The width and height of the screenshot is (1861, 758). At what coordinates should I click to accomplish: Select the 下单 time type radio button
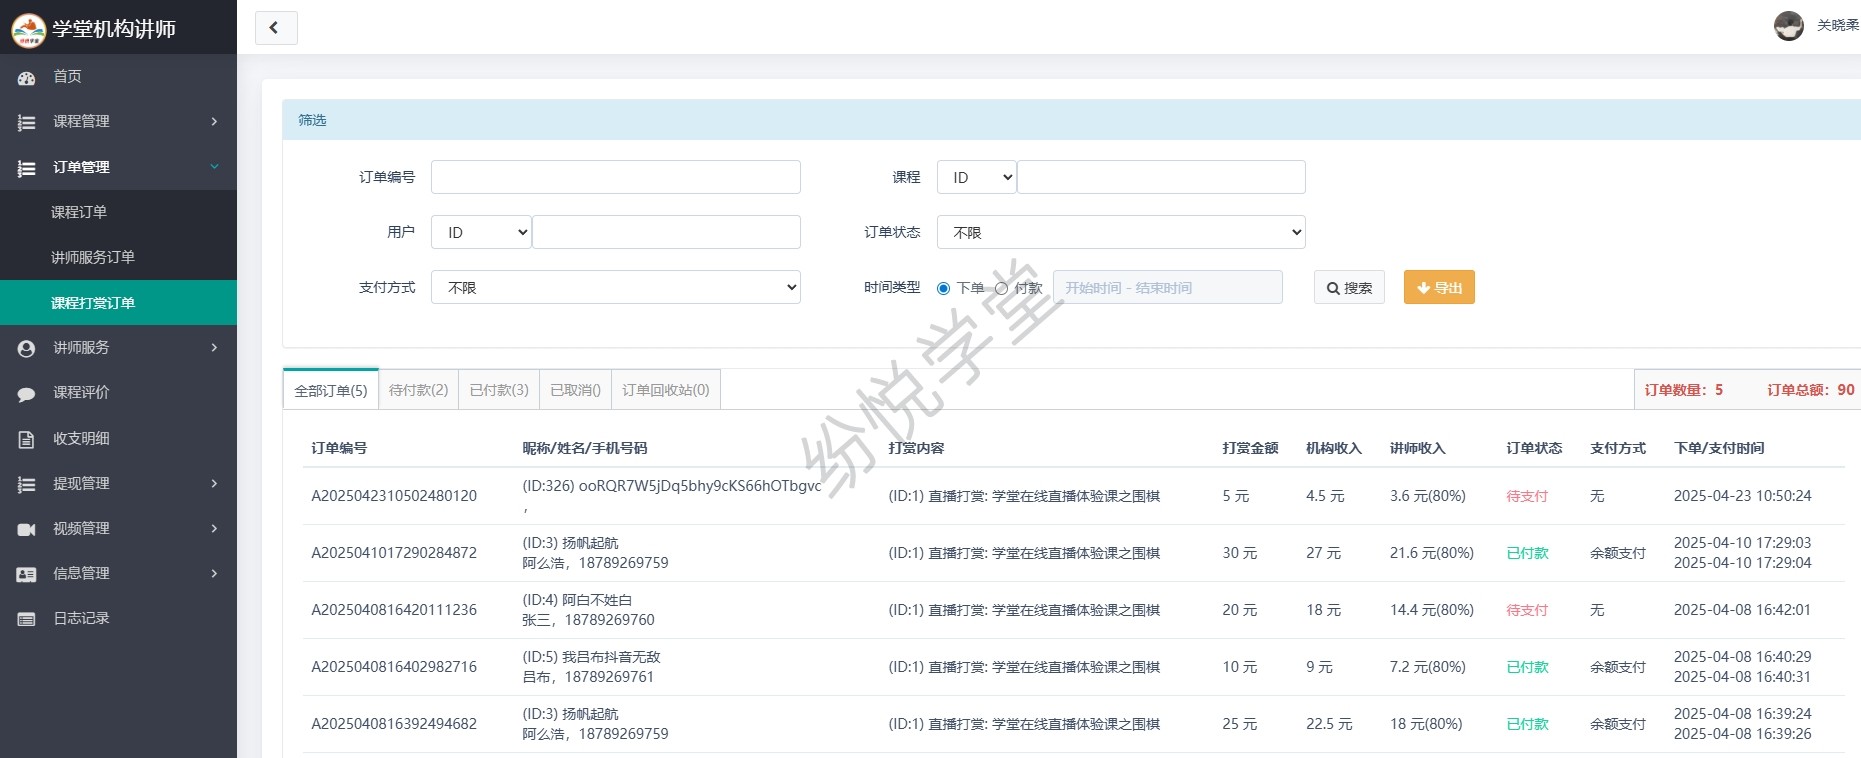[x=943, y=288]
